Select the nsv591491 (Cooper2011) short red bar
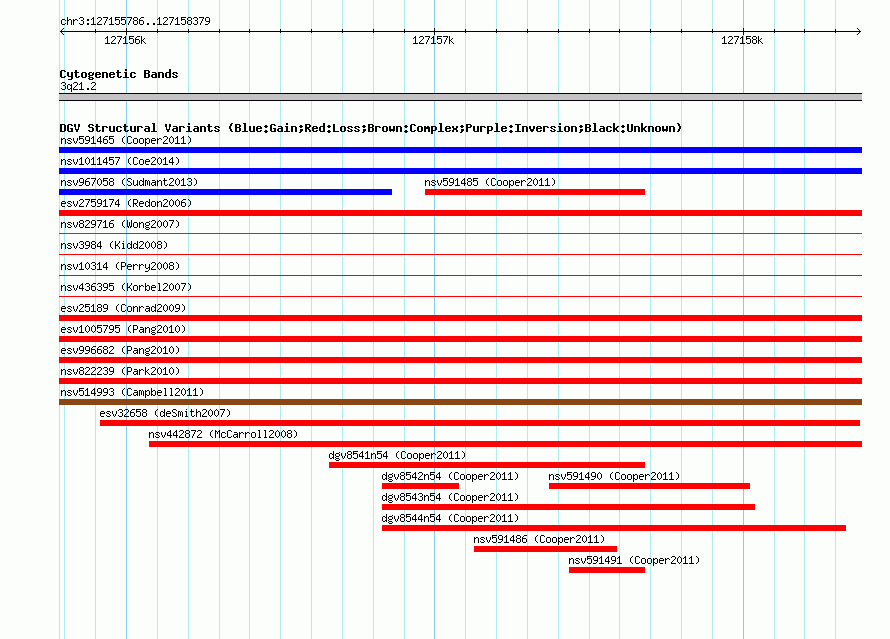The width and height of the screenshot is (890, 639). [607, 570]
